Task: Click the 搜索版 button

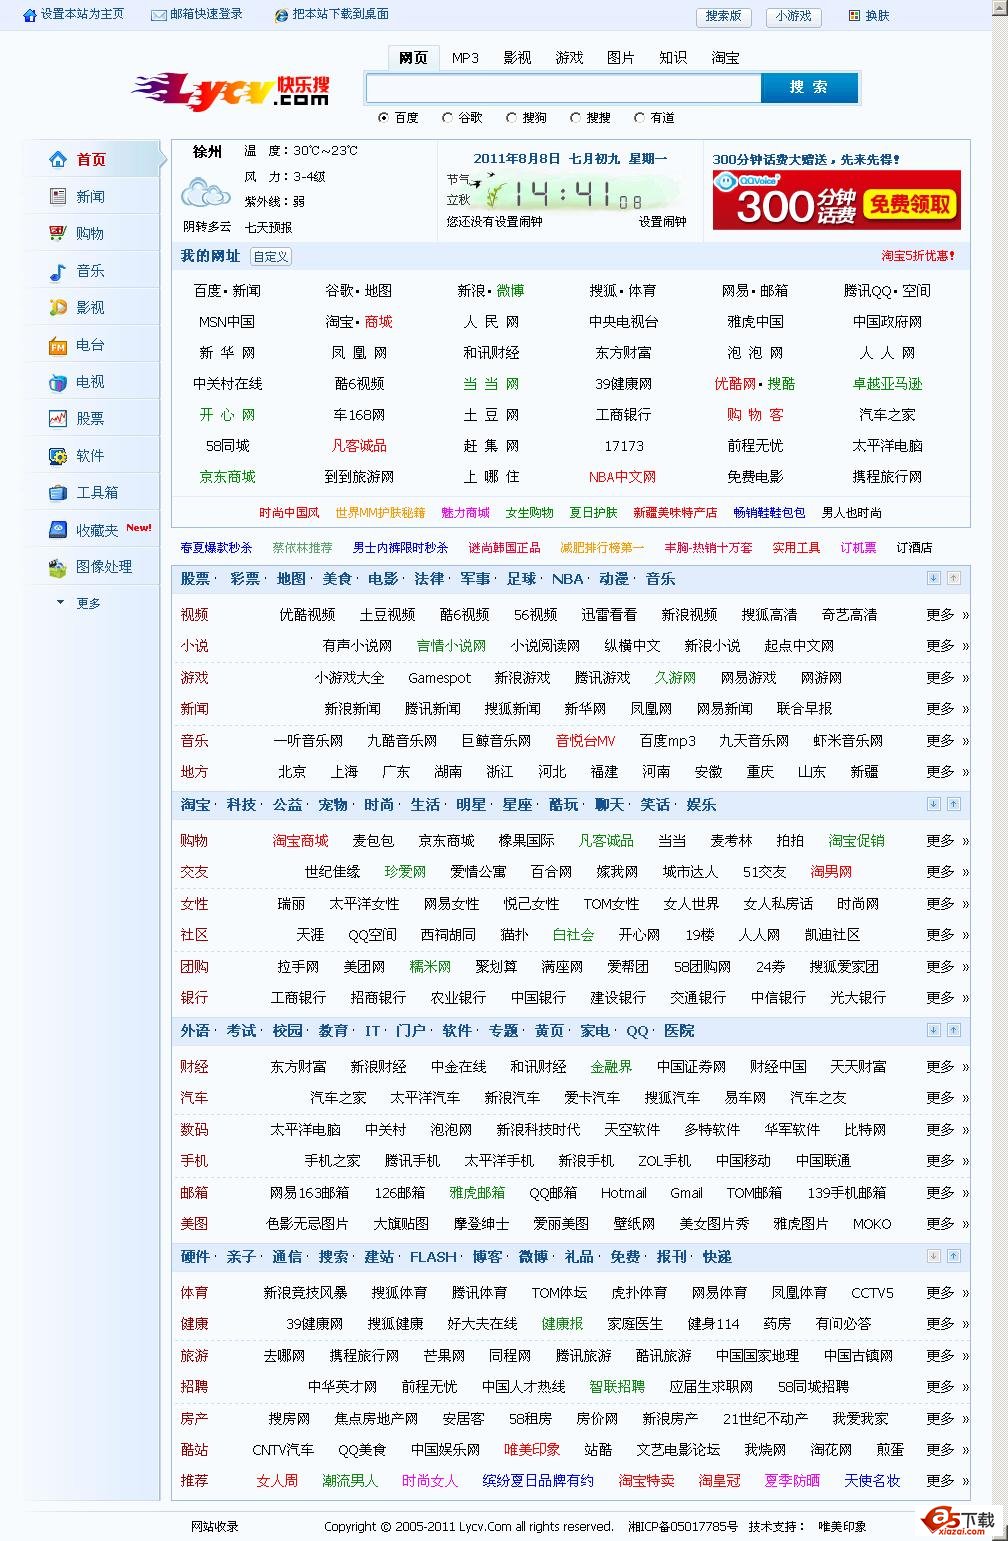Action: (724, 16)
